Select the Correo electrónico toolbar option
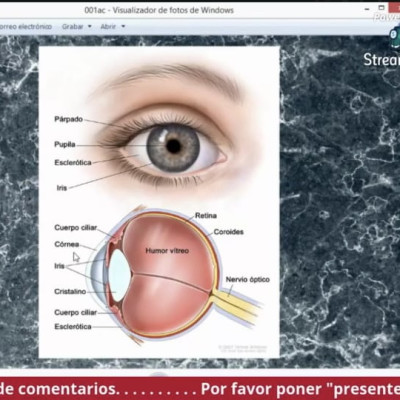This screenshot has width=400, height=400. 25,26
